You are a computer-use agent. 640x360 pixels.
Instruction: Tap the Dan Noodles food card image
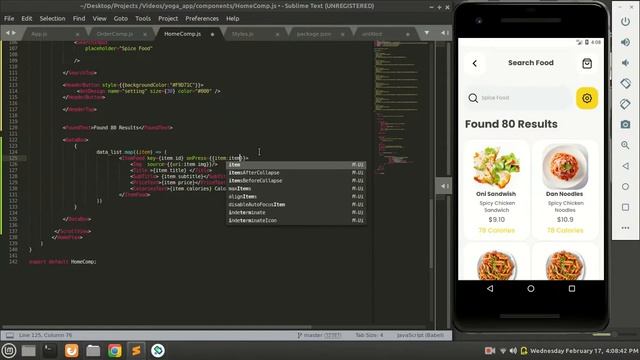point(565,167)
